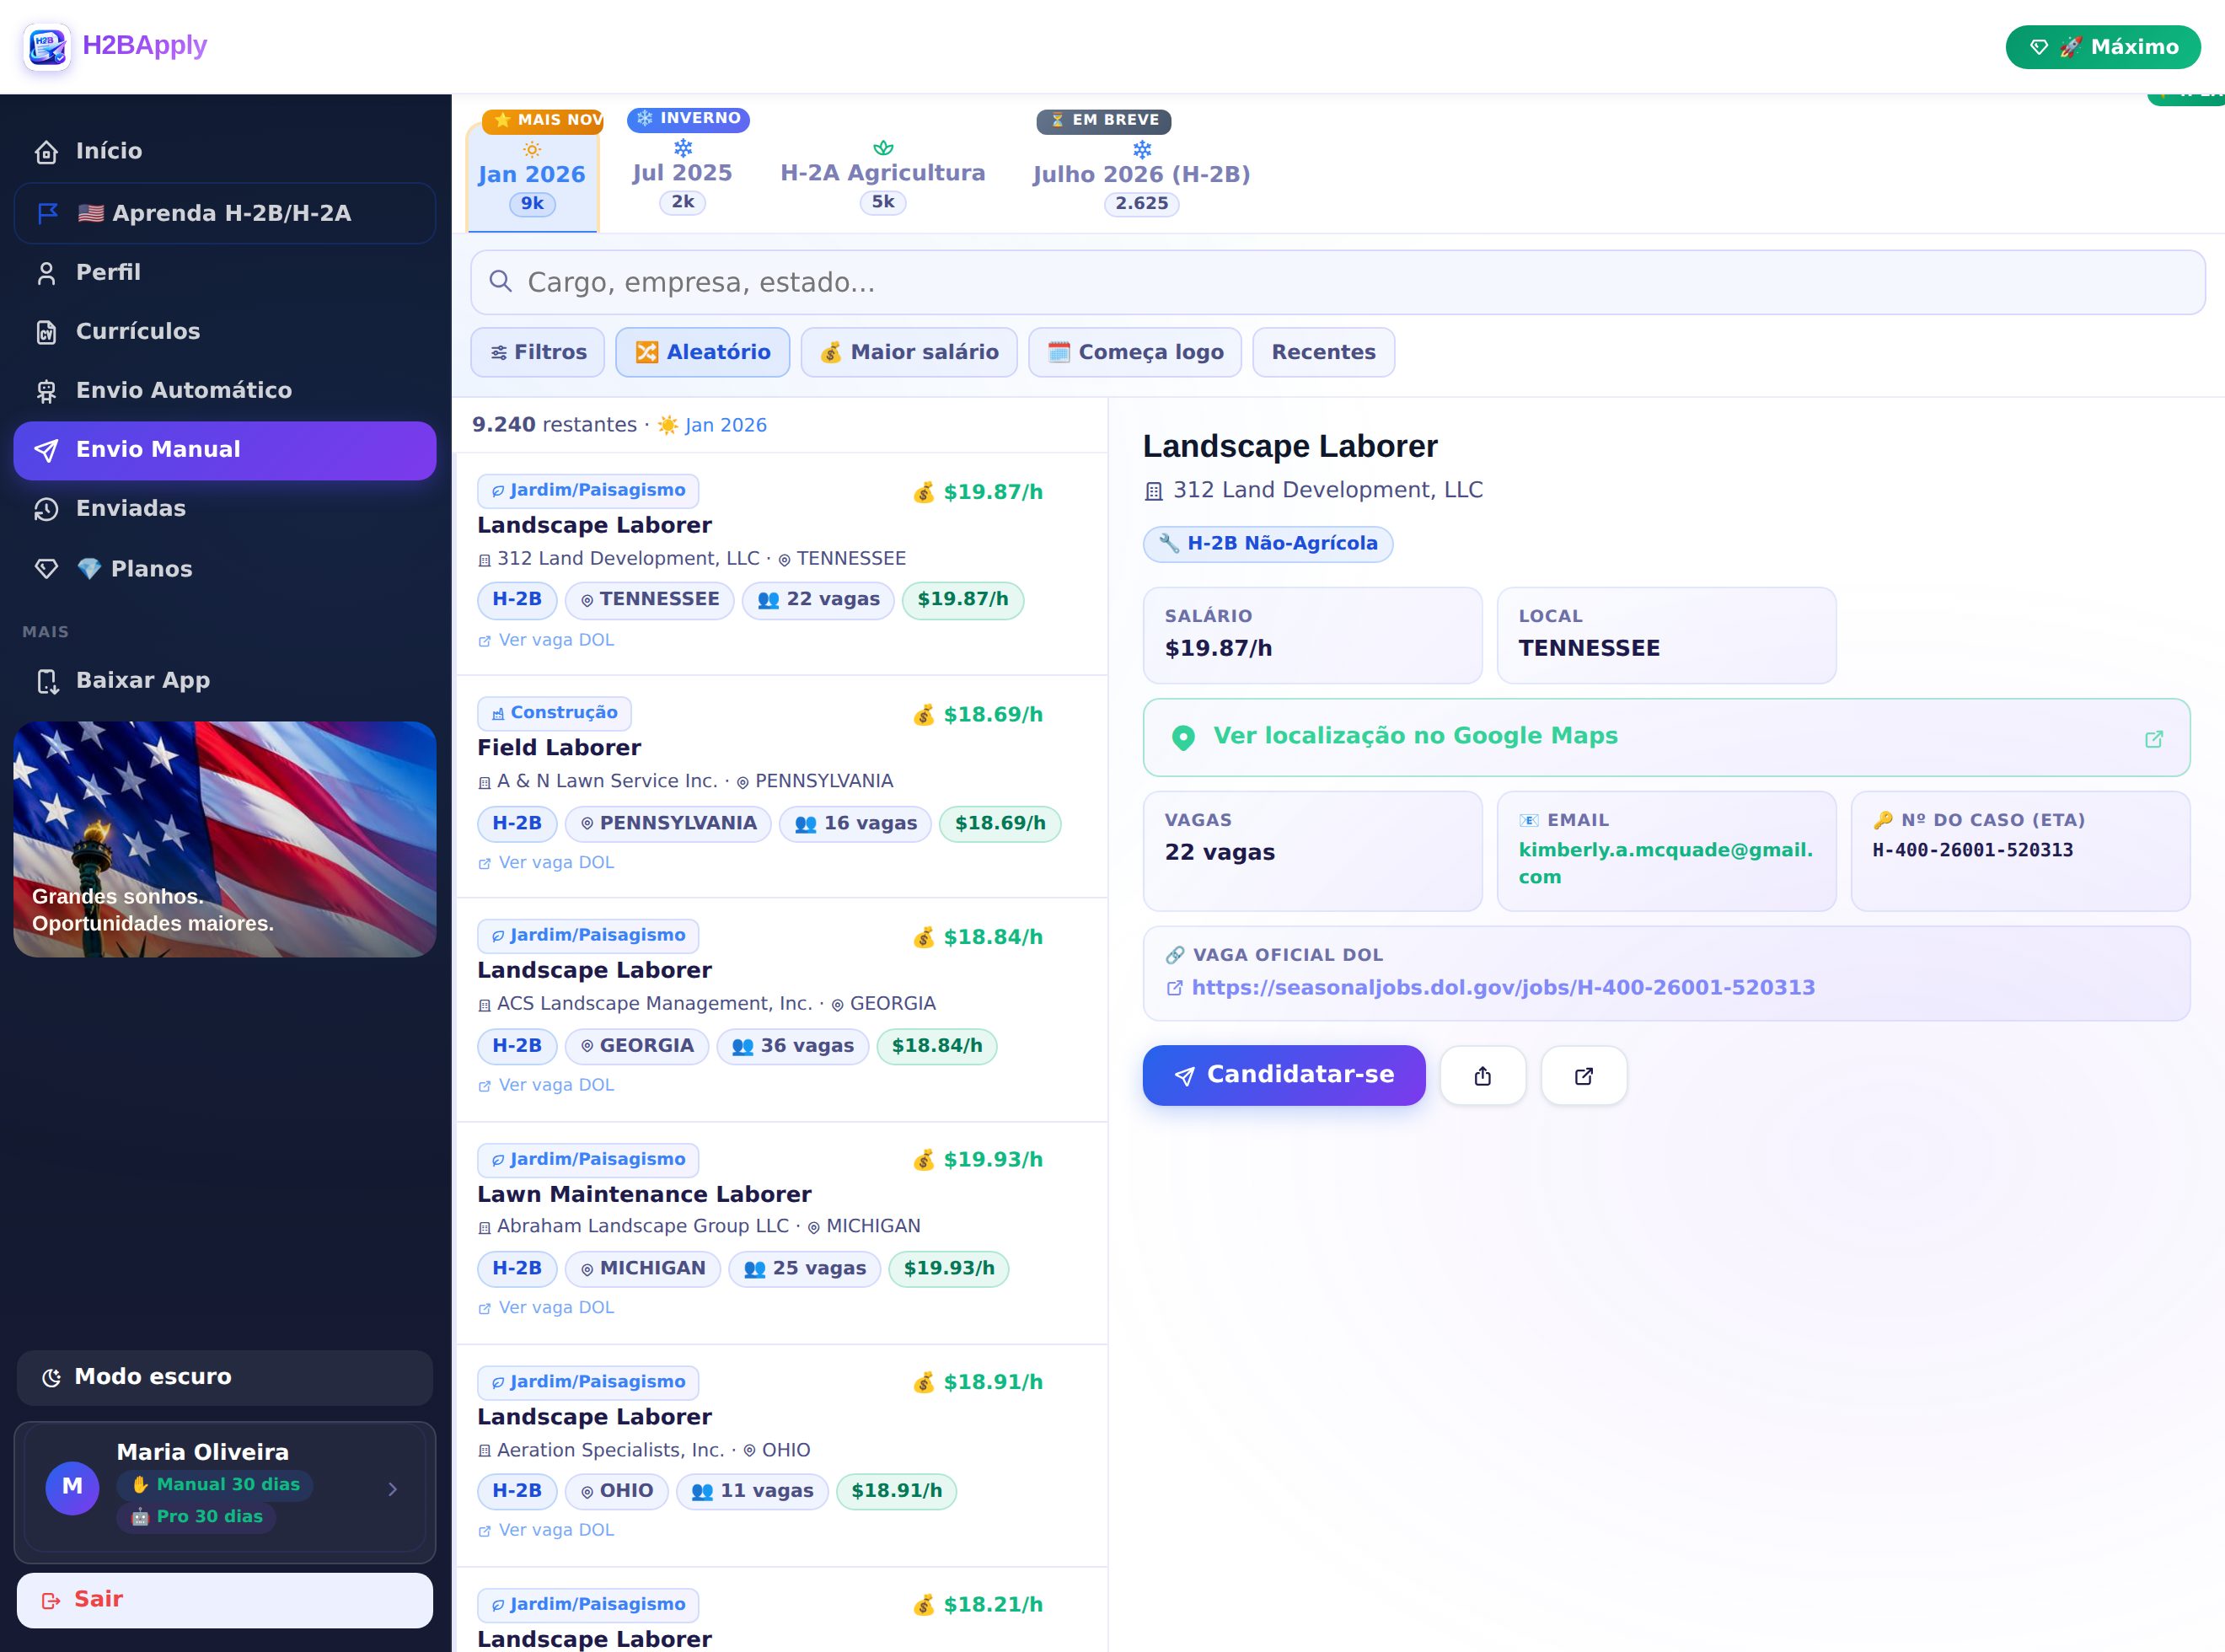Toggle Modo escuro
The height and width of the screenshot is (1652, 2225).
click(224, 1377)
